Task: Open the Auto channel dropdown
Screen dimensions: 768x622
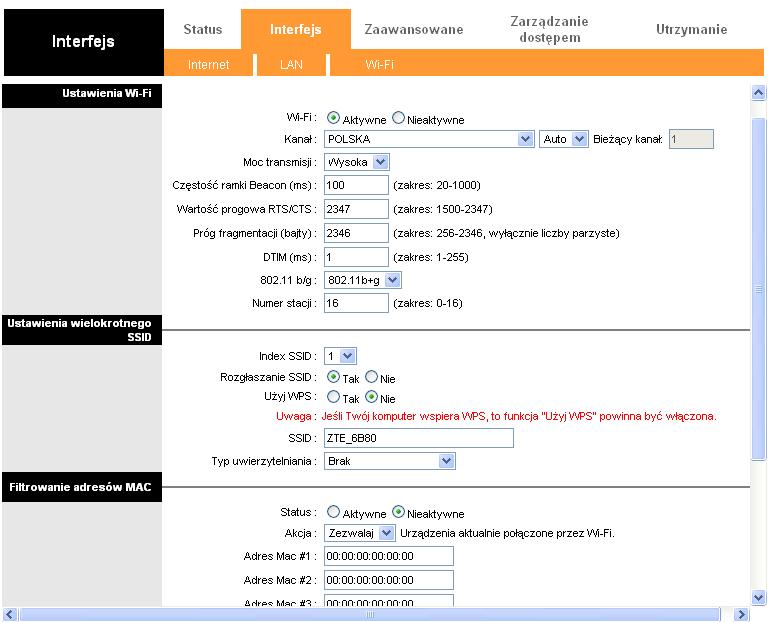Action: click(x=563, y=139)
